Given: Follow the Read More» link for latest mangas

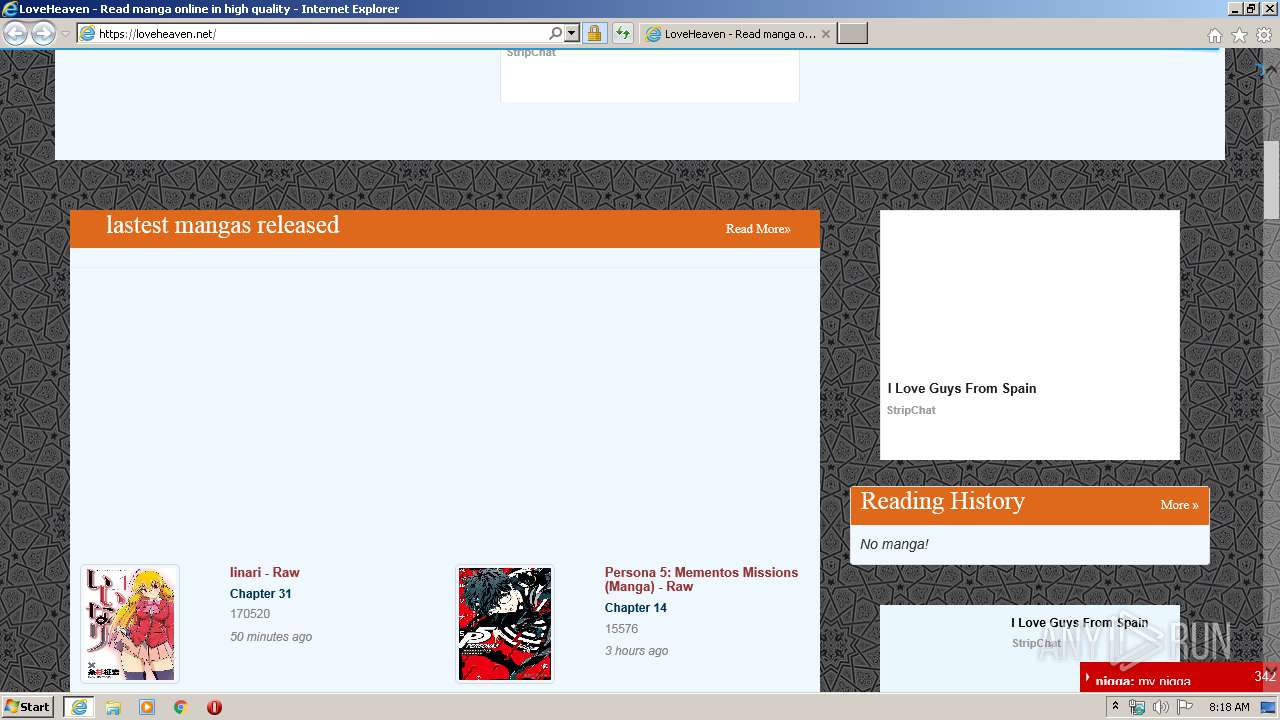Looking at the screenshot, I should 758,229.
